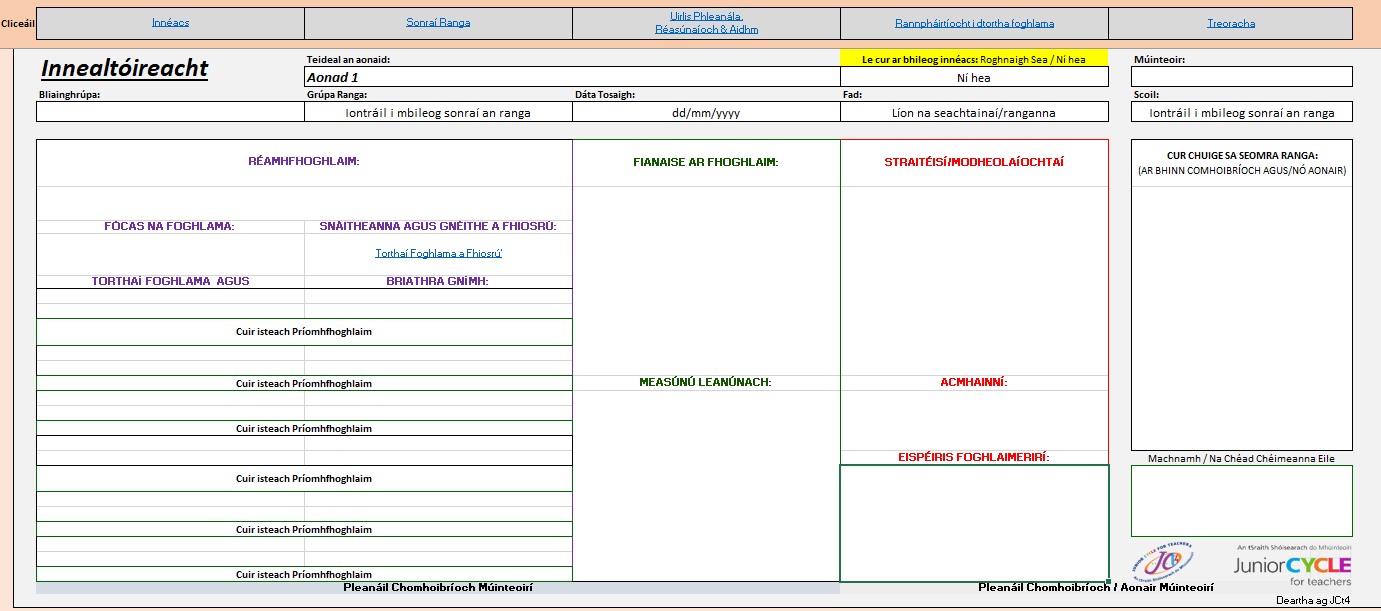The image size is (1381, 611).
Task: Go to the Sonraí Ranga link
Action: 438,23
